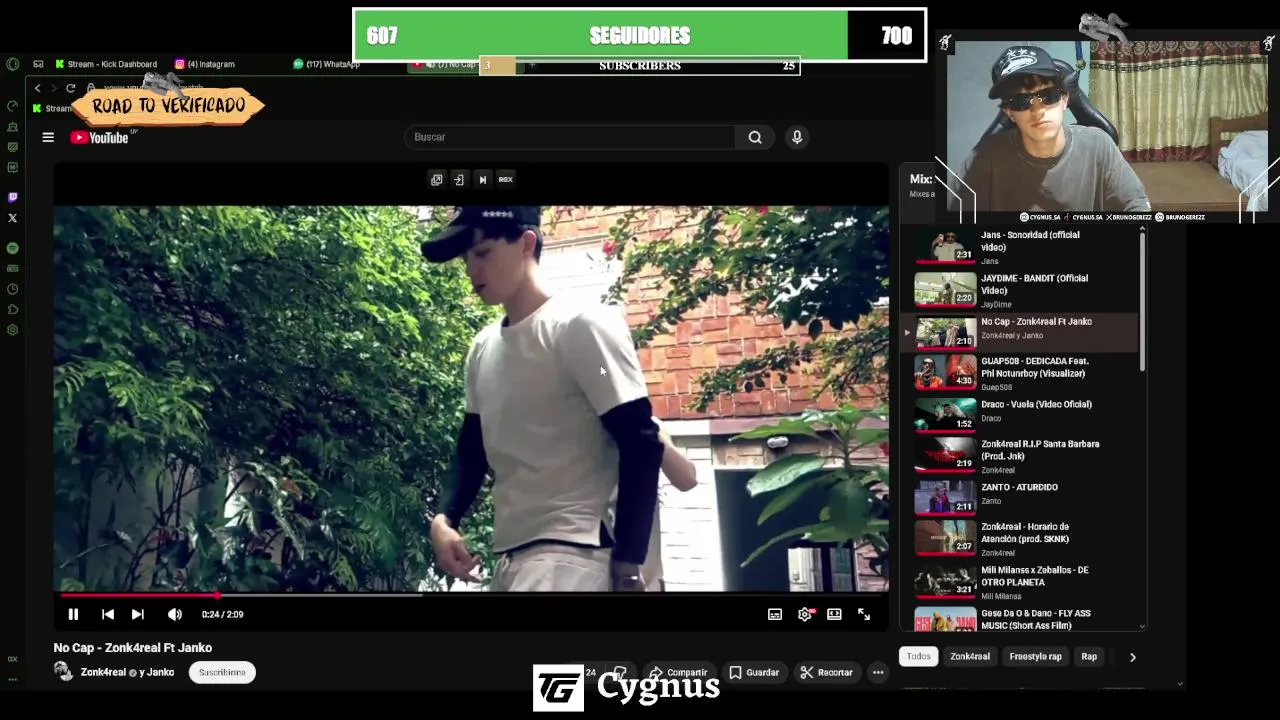Click skip-forward icon above the player
Viewport: 1280px width, 720px height.
pos(482,179)
